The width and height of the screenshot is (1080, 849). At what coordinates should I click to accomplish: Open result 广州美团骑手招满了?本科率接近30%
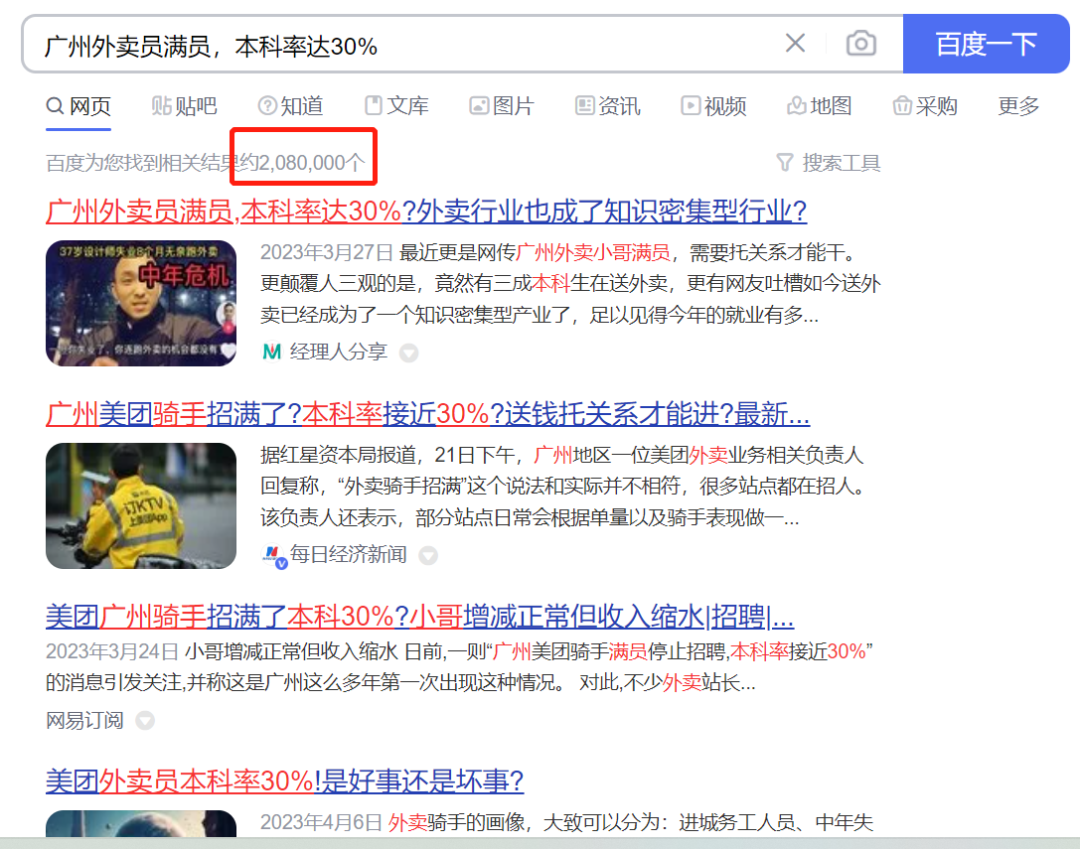tap(428, 414)
